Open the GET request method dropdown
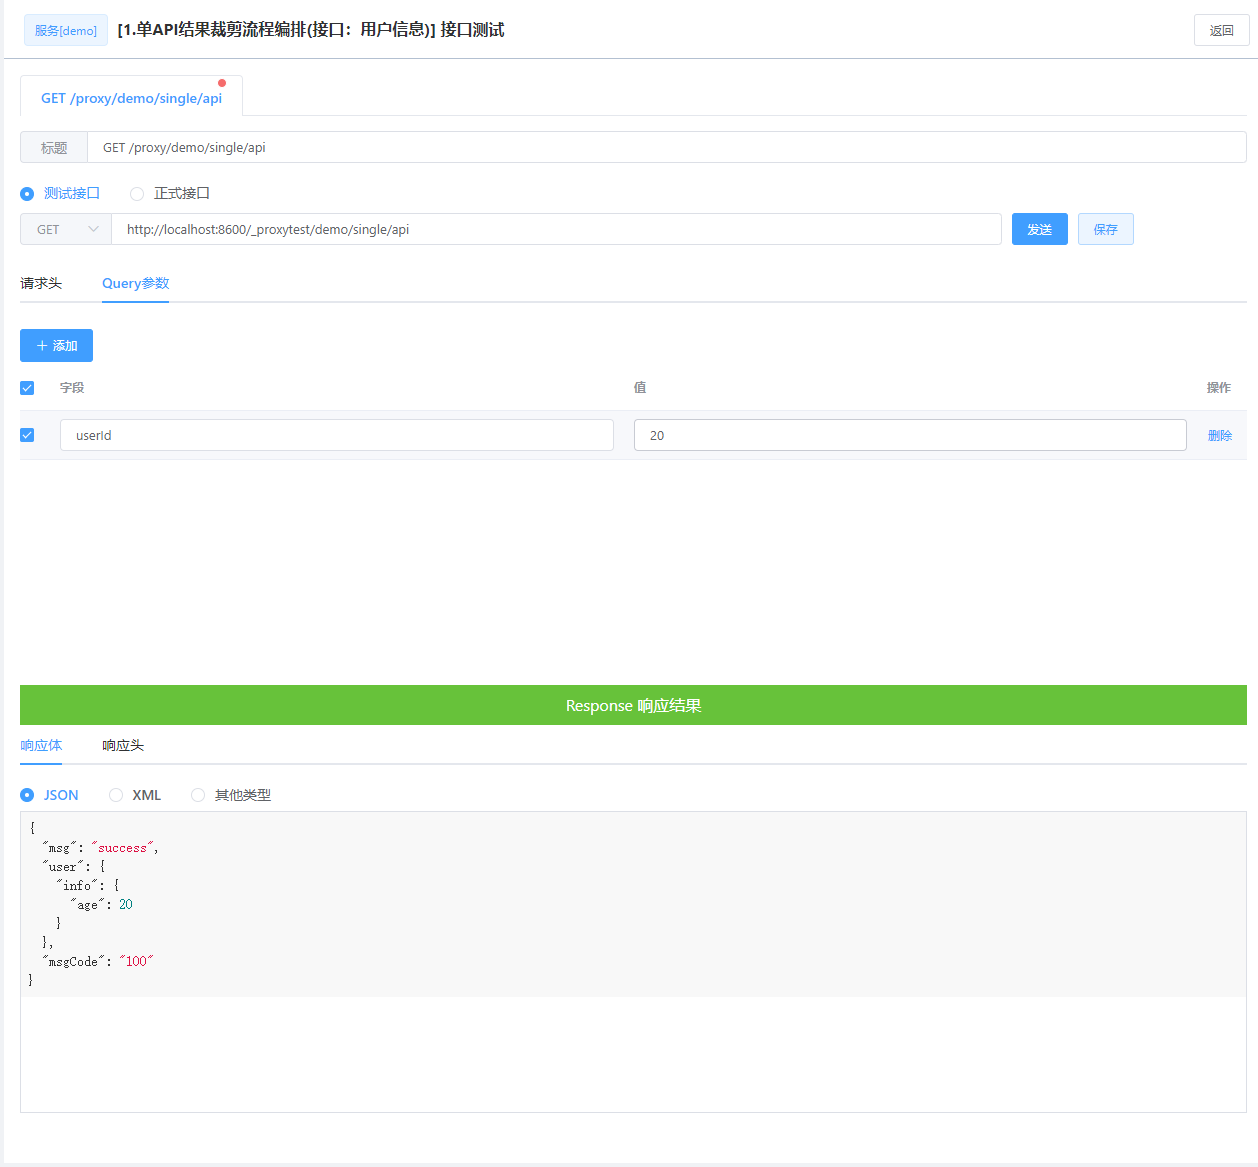 tap(65, 229)
